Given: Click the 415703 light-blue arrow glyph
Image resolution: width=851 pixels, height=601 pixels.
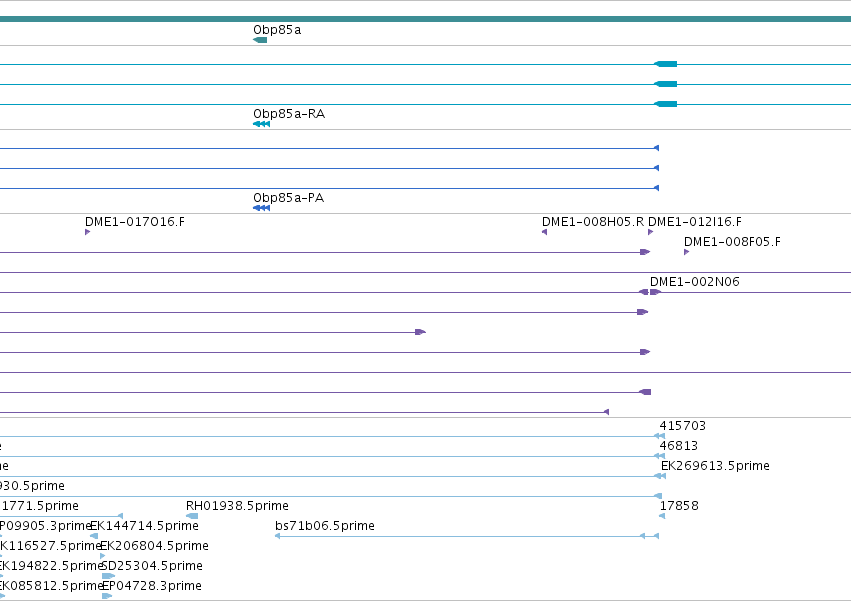Looking at the screenshot, I should [x=659, y=436].
